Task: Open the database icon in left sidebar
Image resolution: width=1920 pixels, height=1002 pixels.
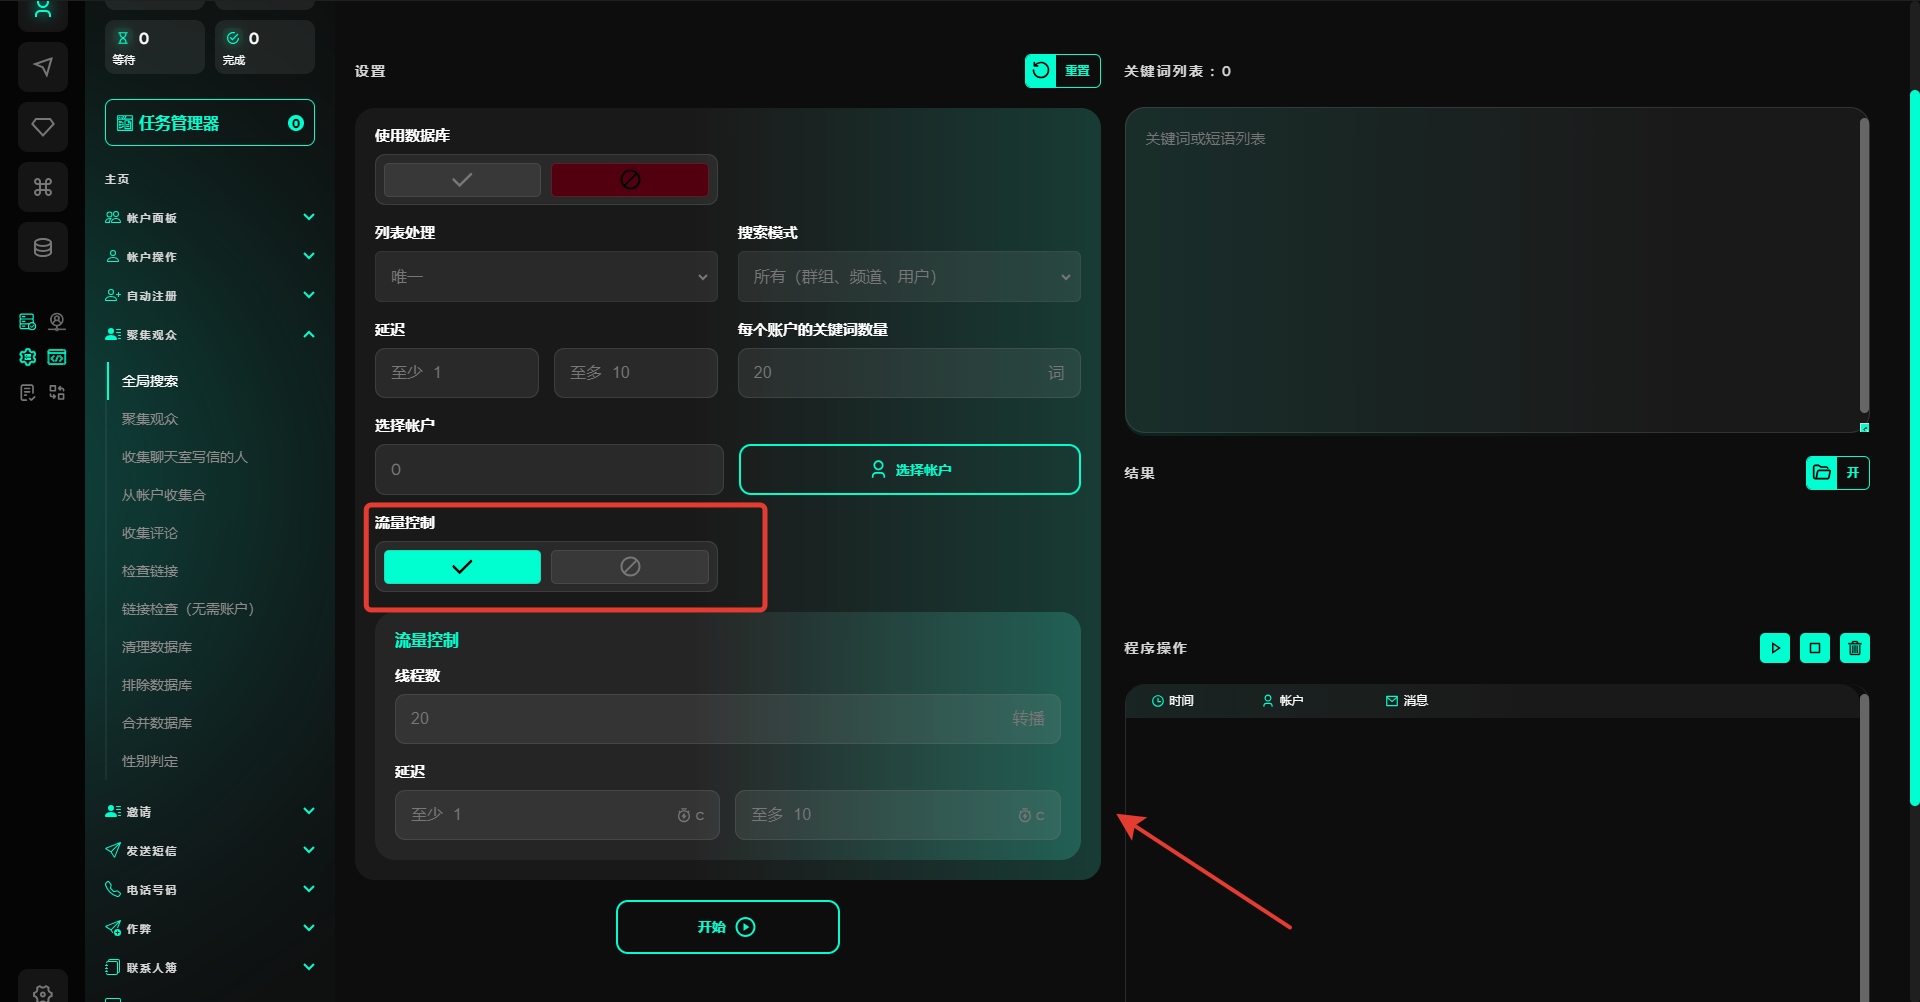Action: click(x=43, y=247)
